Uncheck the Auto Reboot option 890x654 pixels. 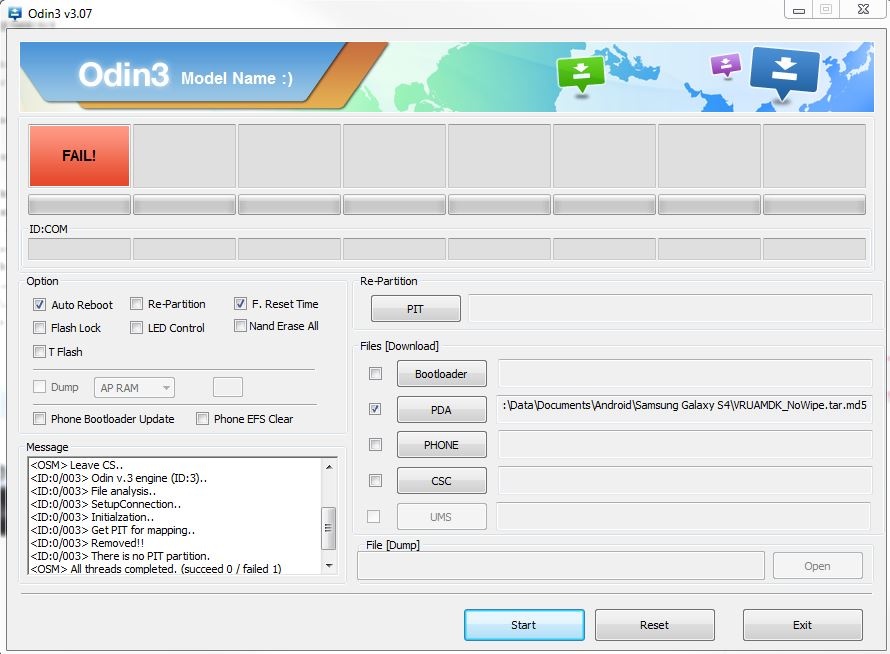click(x=39, y=305)
